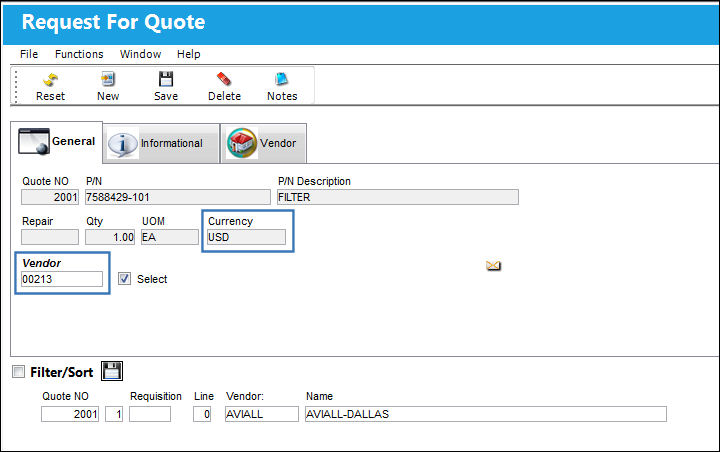Click the empty Repair field
720x452 pixels.
[50, 237]
